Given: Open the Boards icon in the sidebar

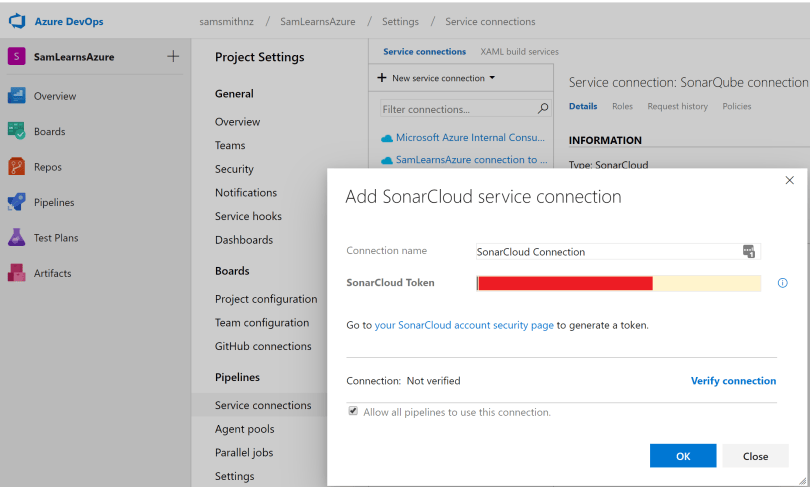Looking at the screenshot, I should (17, 131).
